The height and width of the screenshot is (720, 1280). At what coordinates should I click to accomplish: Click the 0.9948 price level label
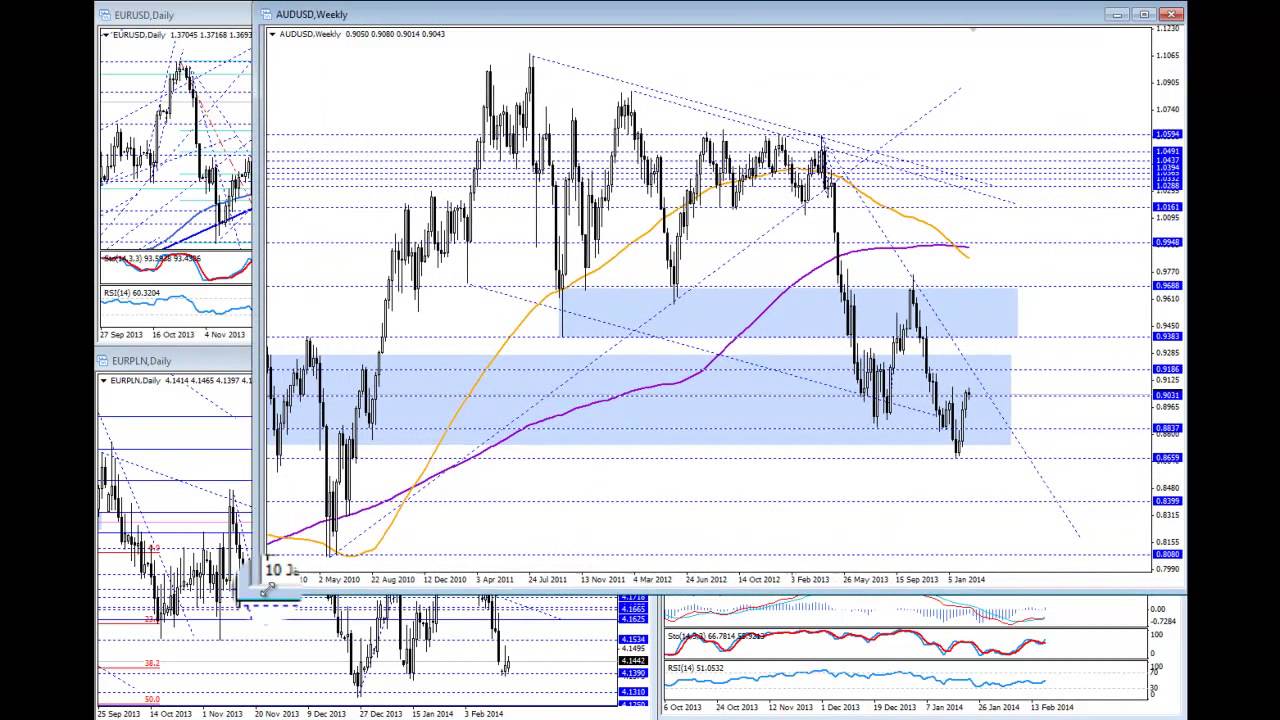point(1167,242)
